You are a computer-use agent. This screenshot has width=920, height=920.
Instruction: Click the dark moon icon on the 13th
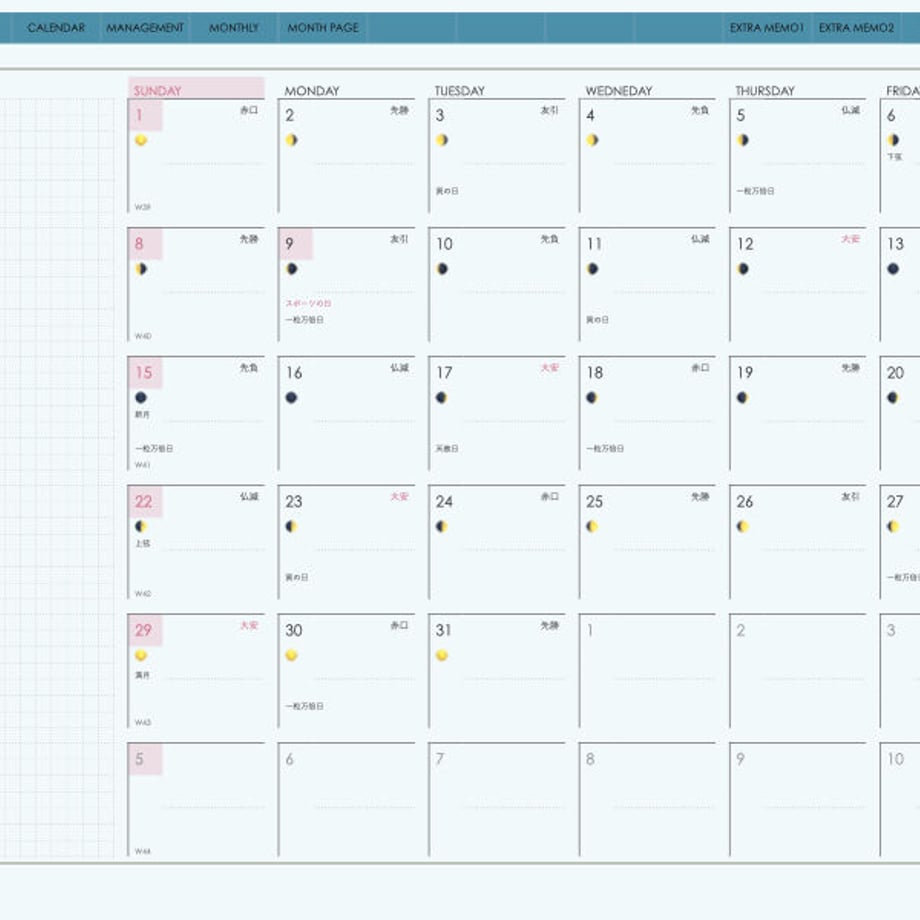pyautogui.click(x=893, y=269)
